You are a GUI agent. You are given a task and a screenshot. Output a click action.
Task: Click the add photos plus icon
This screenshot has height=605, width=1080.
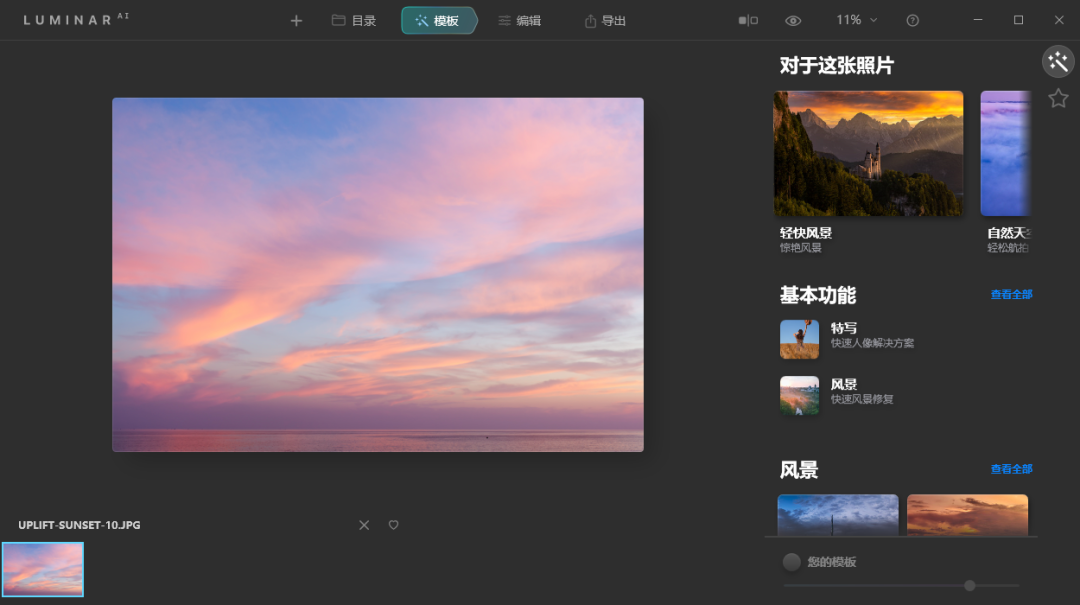tap(296, 19)
